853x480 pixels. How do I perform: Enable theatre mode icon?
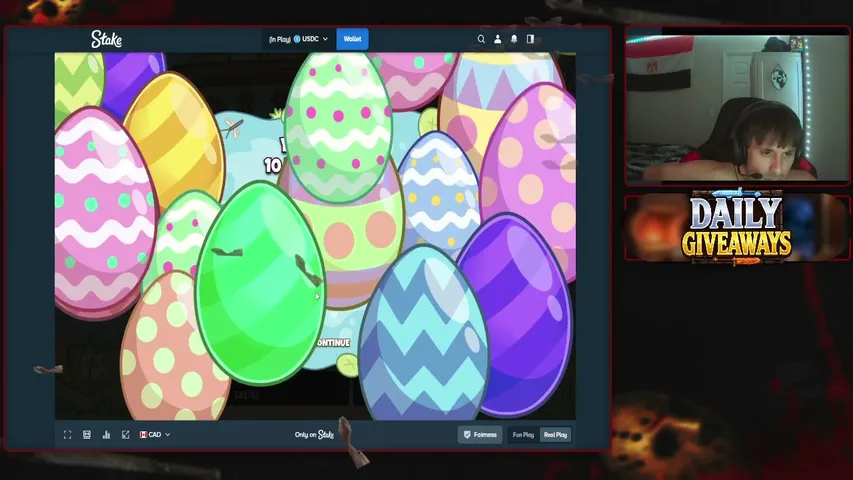[86, 435]
